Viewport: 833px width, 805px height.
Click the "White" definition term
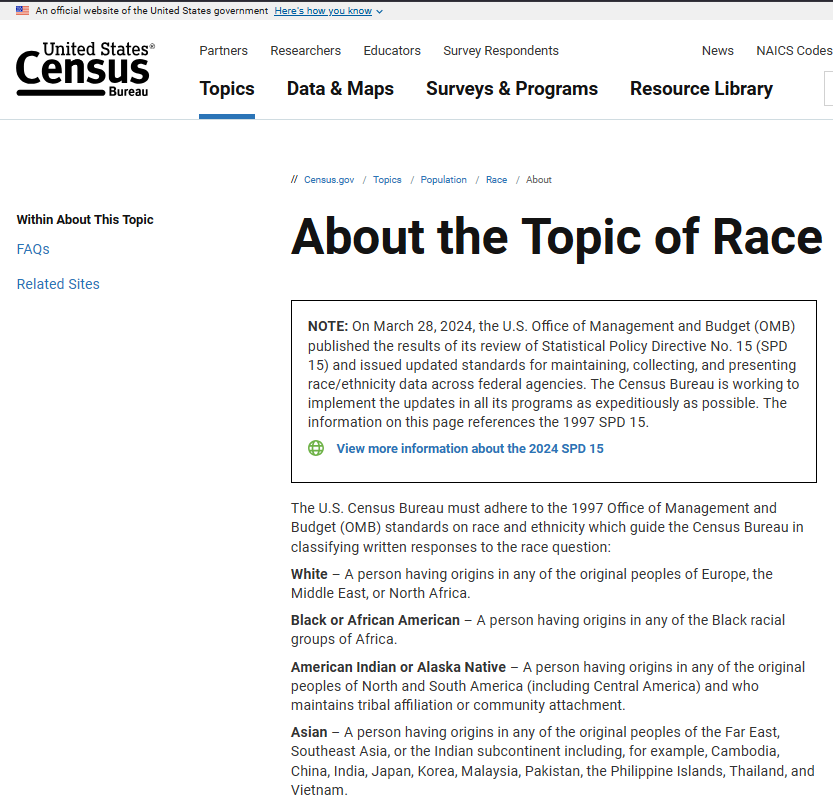click(309, 574)
